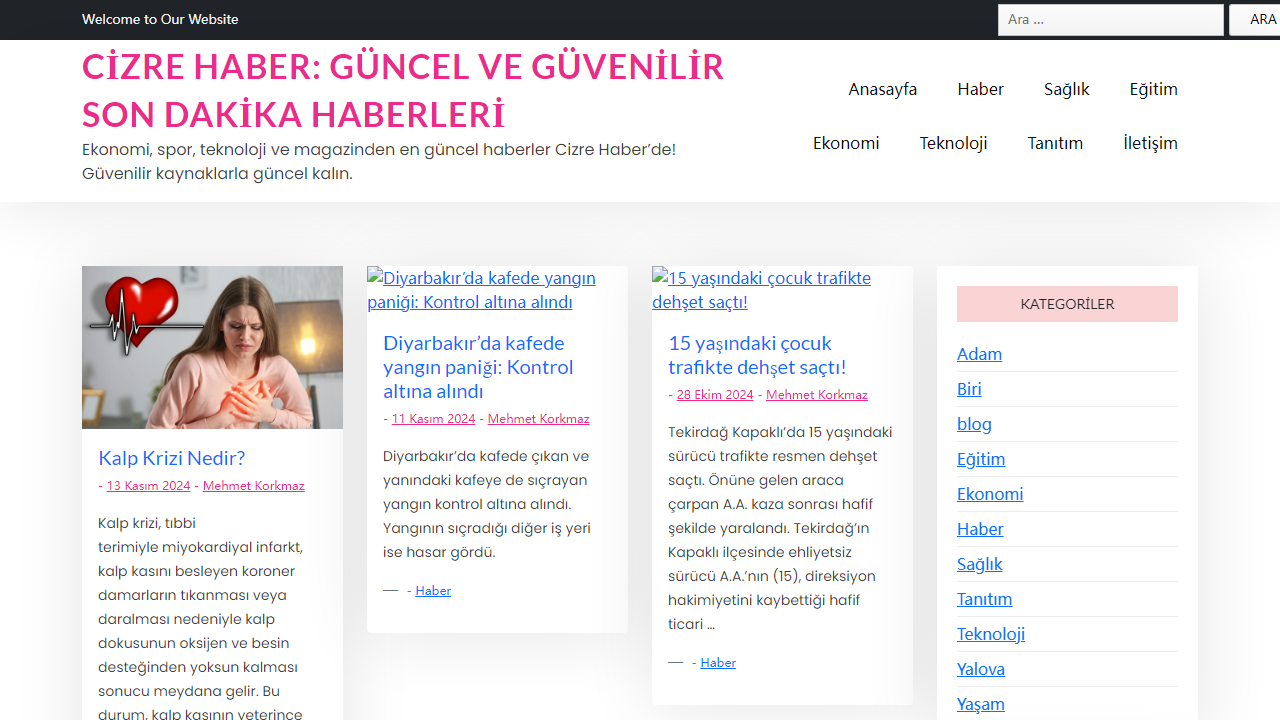Click the 'Ara ...' search field

point(1110,19)
